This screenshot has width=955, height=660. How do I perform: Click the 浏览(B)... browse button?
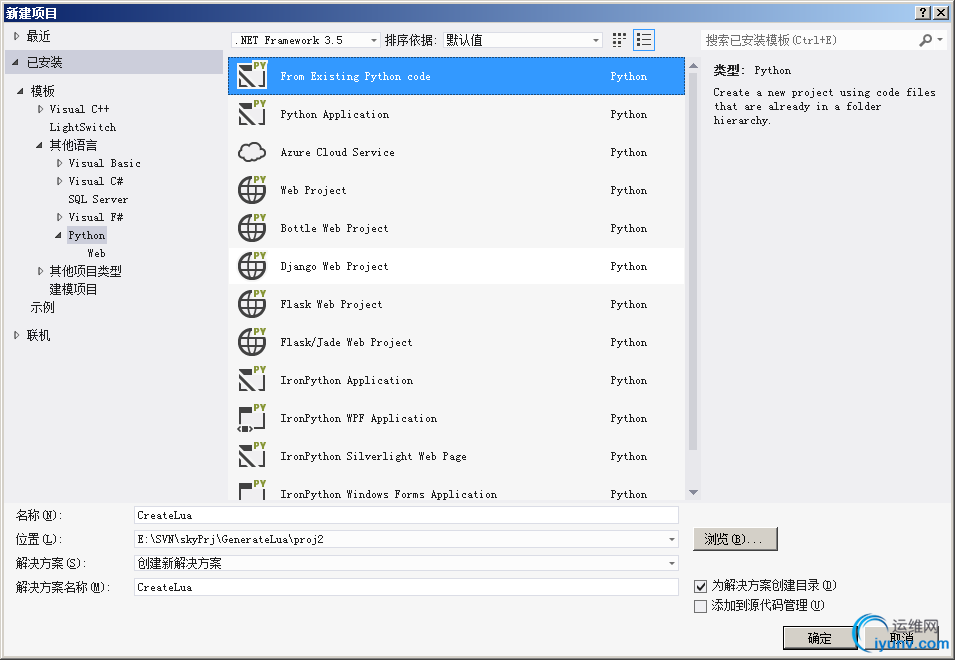point(735,539)
